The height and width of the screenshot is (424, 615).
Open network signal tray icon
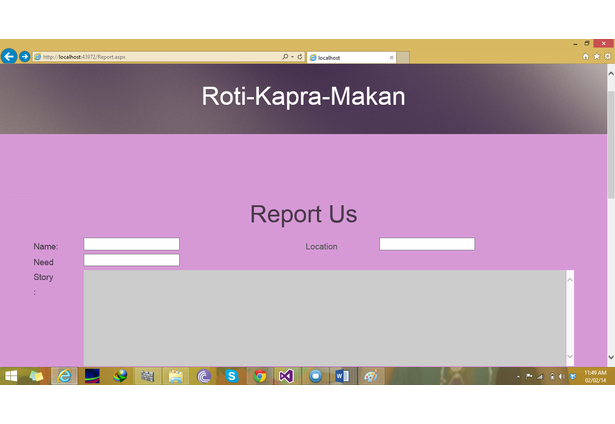pyautogui.click(x=540, y=377)
